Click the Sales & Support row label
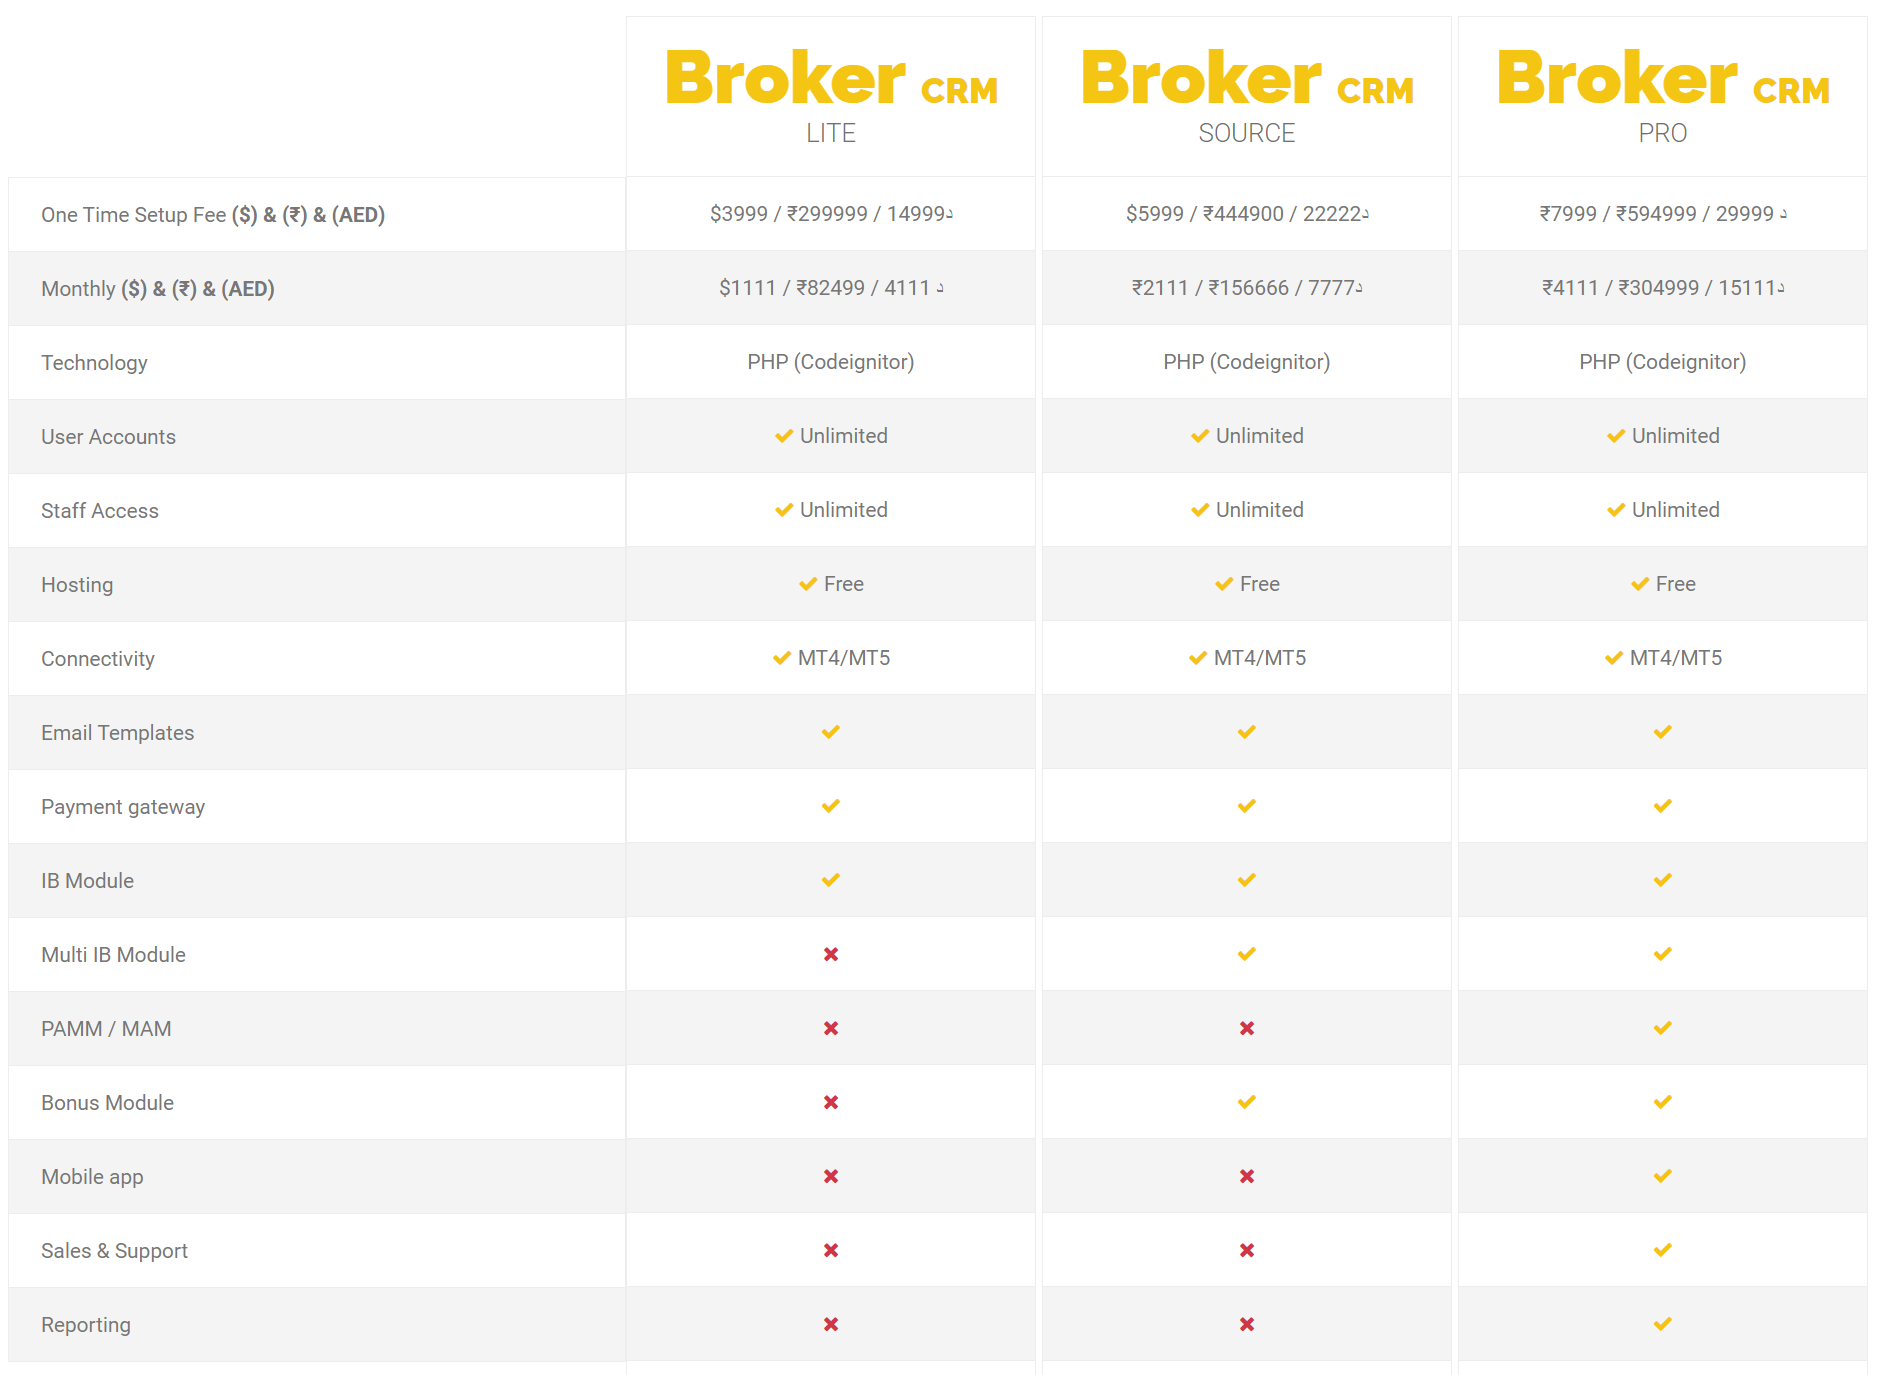The height and width of the screenshot is (1375, 1887). [x=114, y=1251]
